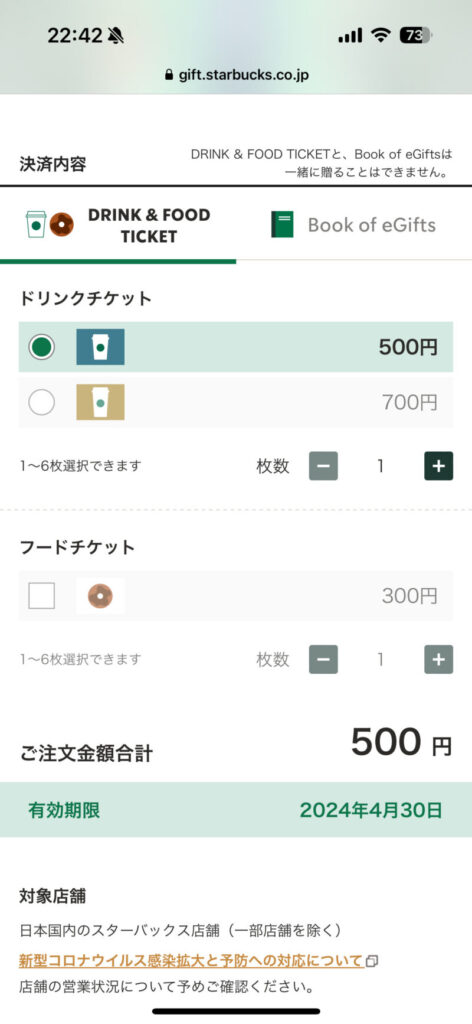Tap the gift.starbucks.co.jp address bar
Viewport: 472px width, 1024px height.
tap(236, 75)
